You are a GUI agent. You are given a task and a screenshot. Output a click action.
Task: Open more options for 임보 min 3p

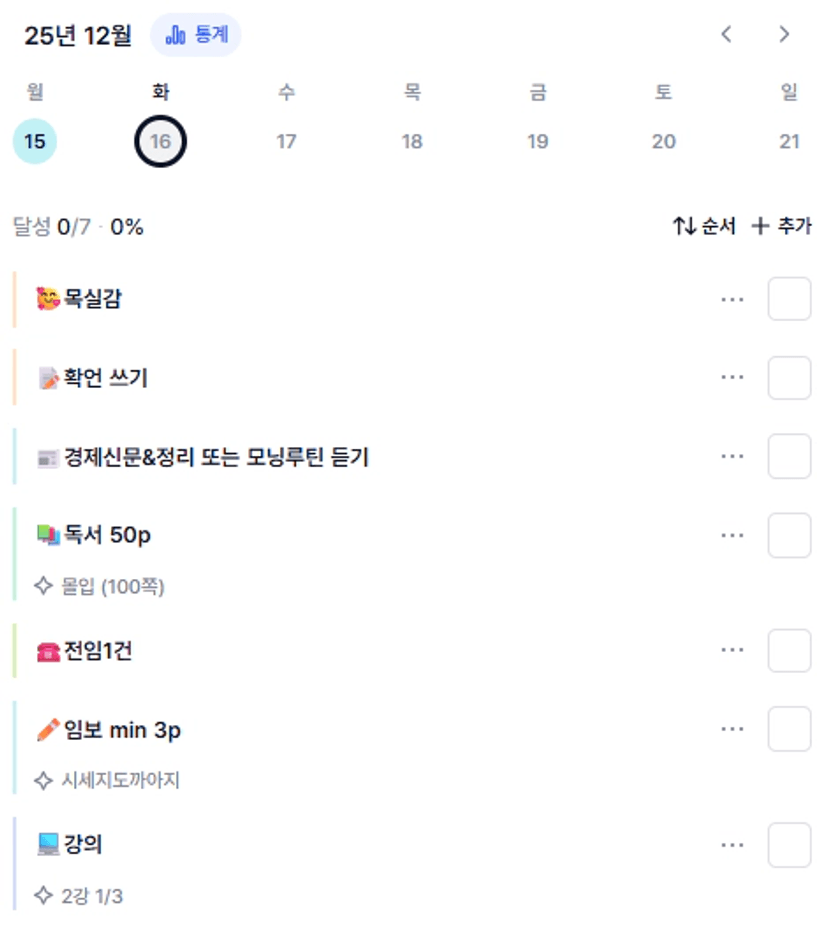pos(732,729)
